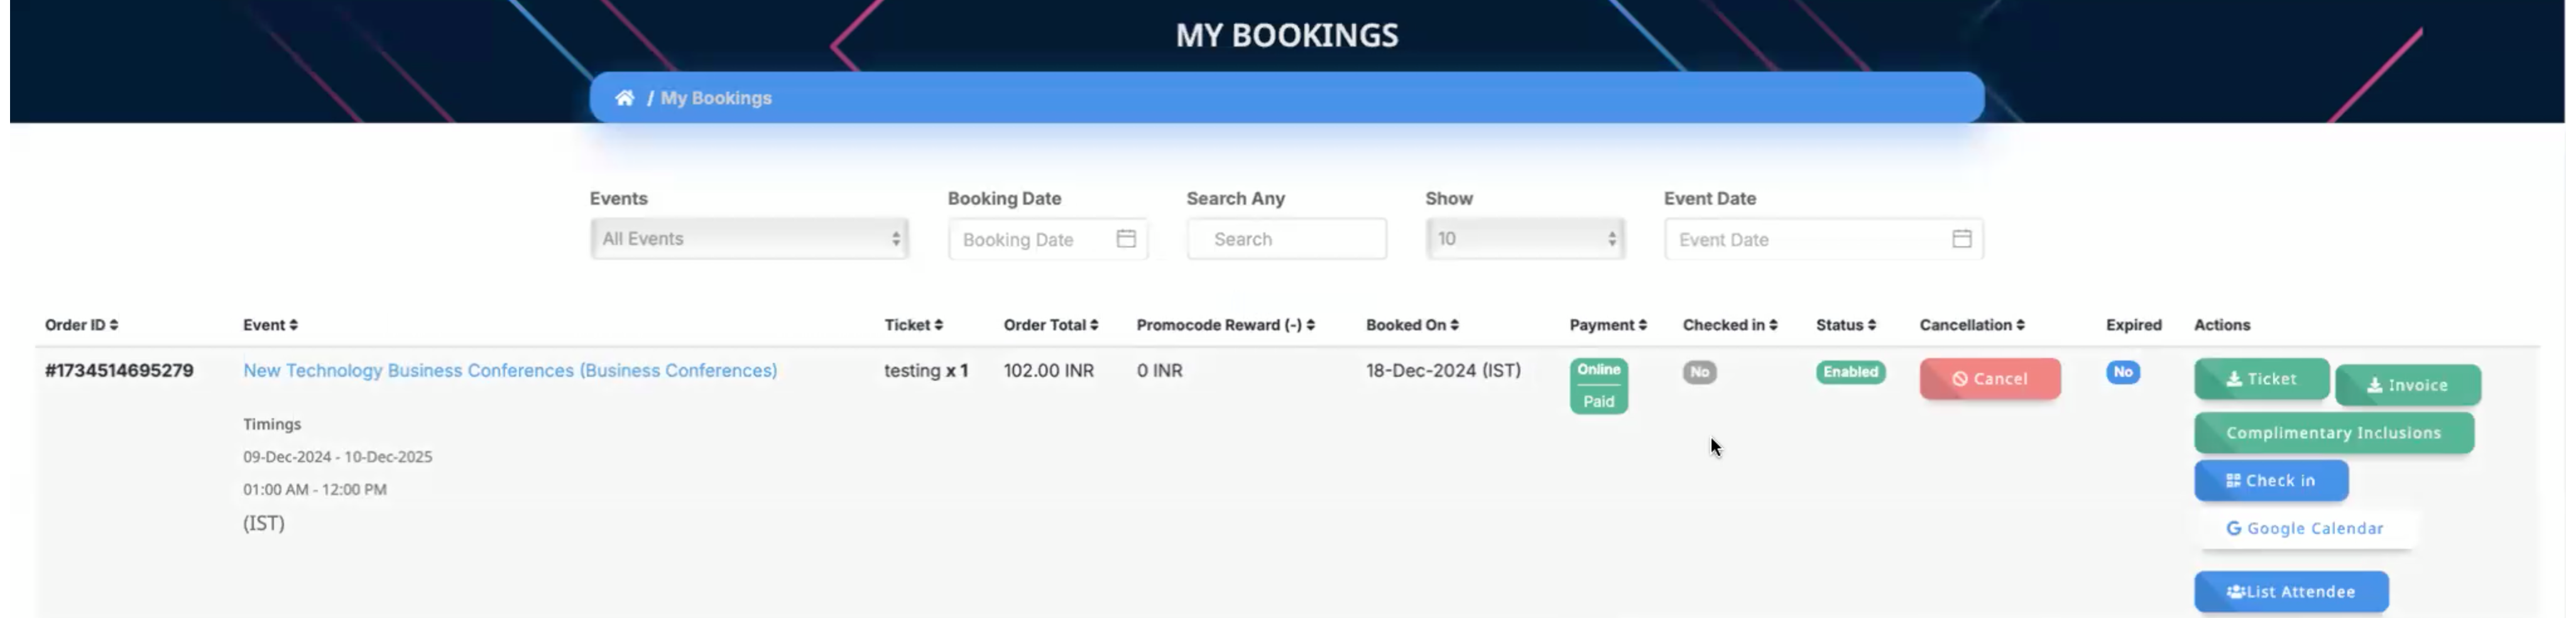Sort table by Payment column
Image resolution: width=2576 pixels, height=618 pixels.
1608,325
